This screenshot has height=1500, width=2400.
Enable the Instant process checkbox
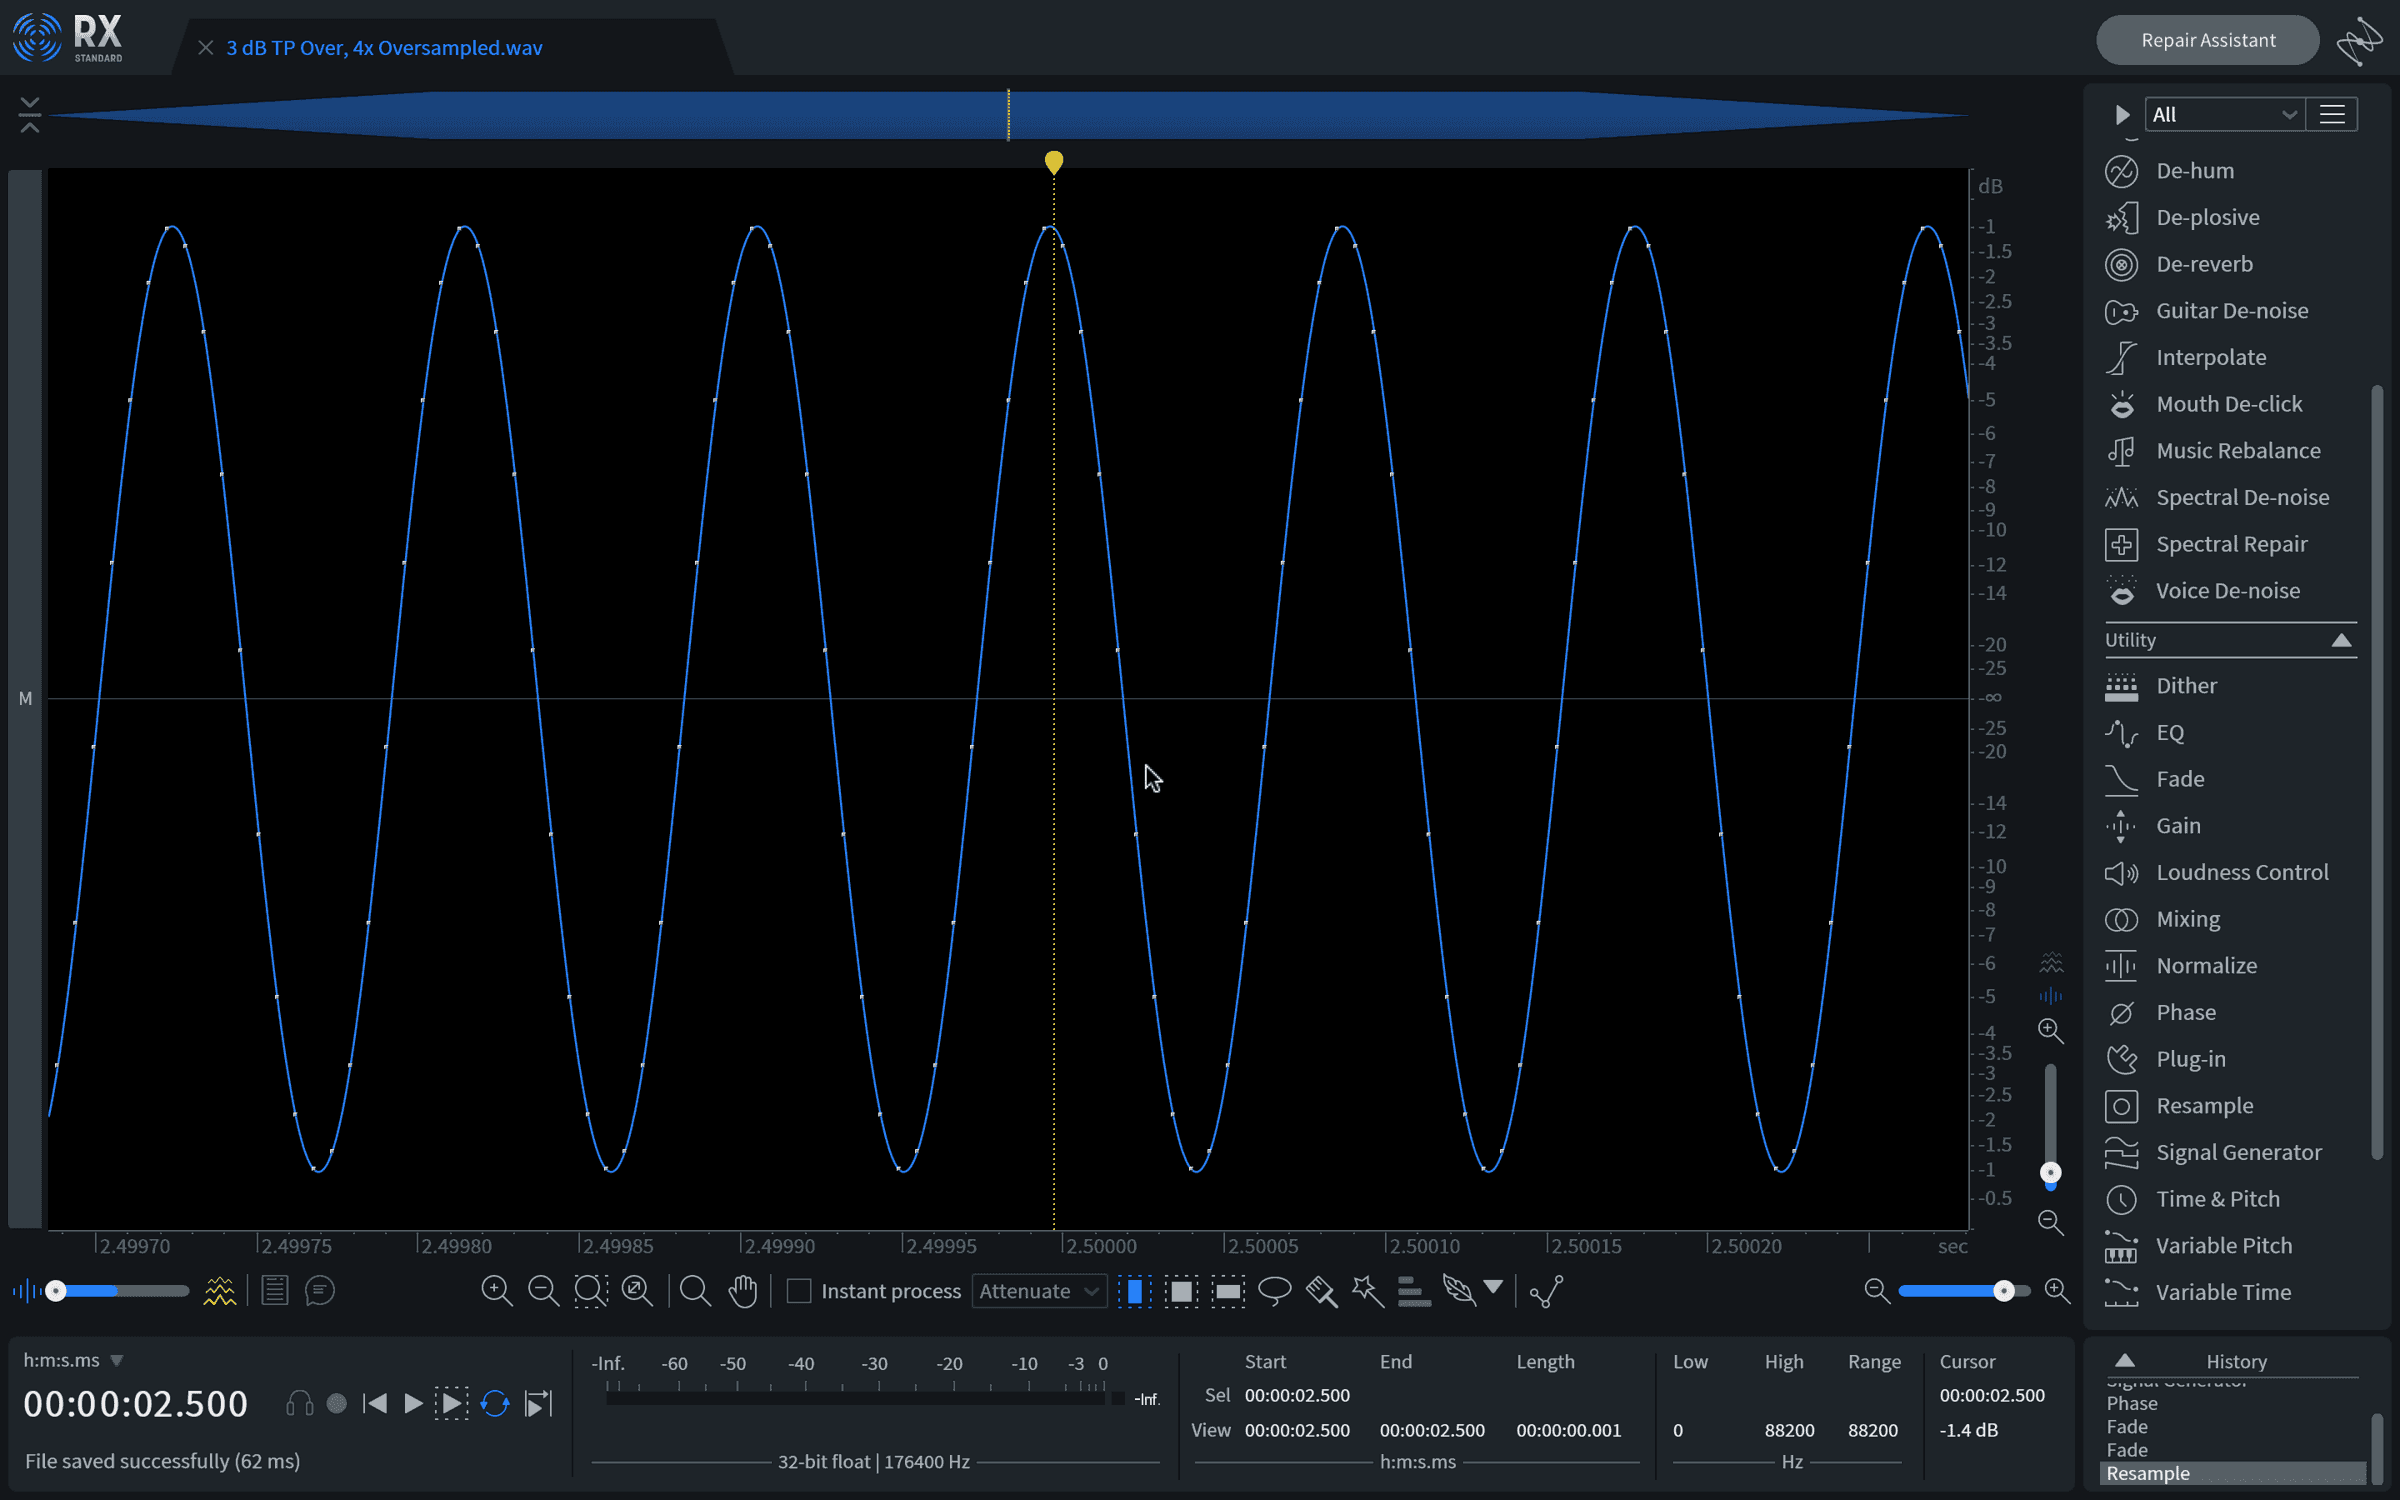799,1291
